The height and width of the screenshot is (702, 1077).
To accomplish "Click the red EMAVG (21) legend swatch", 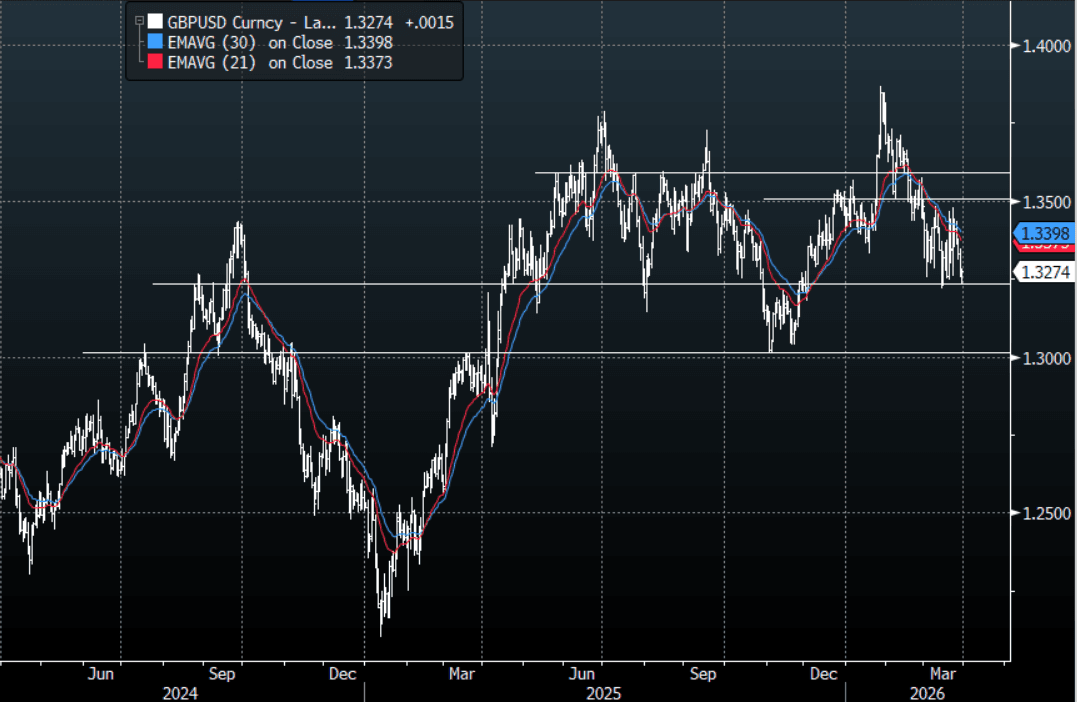I will point(156,62).
